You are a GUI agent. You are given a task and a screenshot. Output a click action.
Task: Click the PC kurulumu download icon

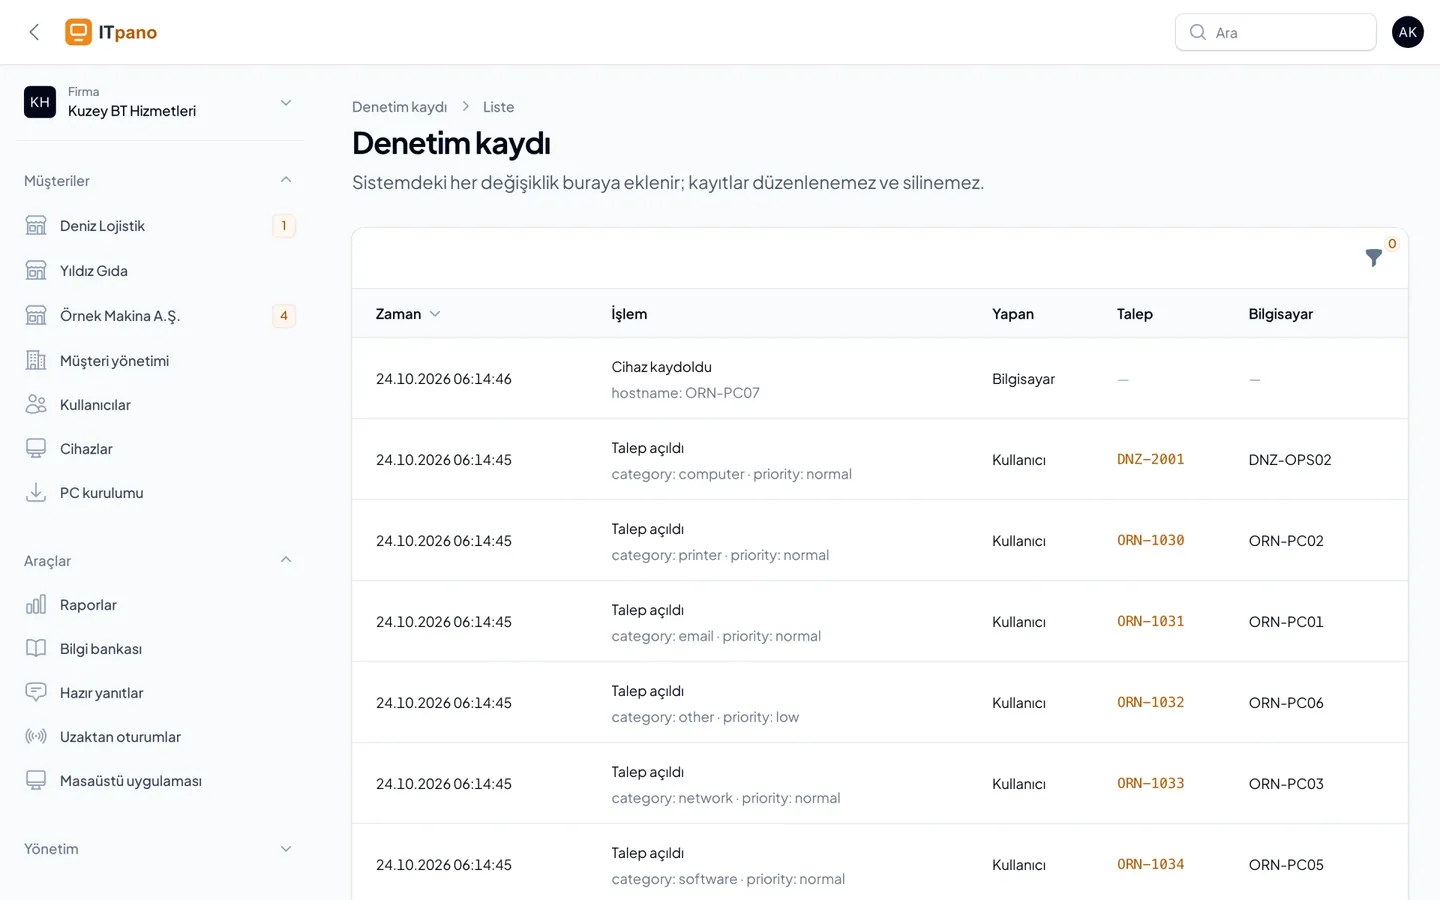36,492
